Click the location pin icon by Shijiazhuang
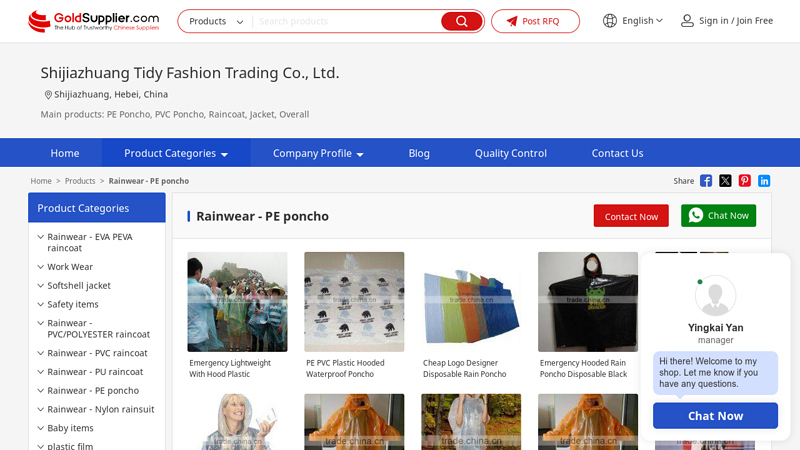This screenshot has width=800, height=450. coord(48,94)
